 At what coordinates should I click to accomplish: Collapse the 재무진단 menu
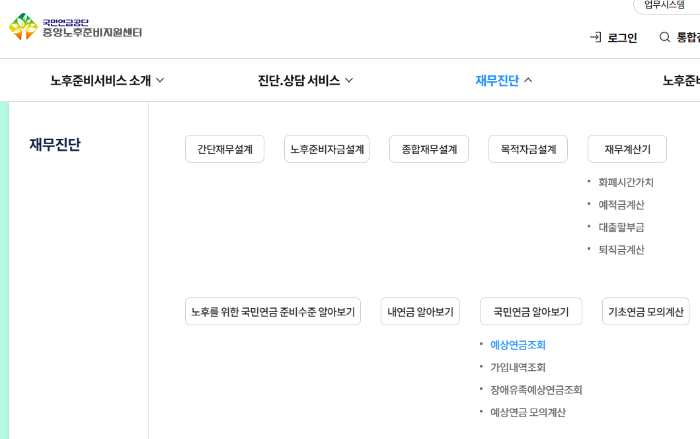497,80
